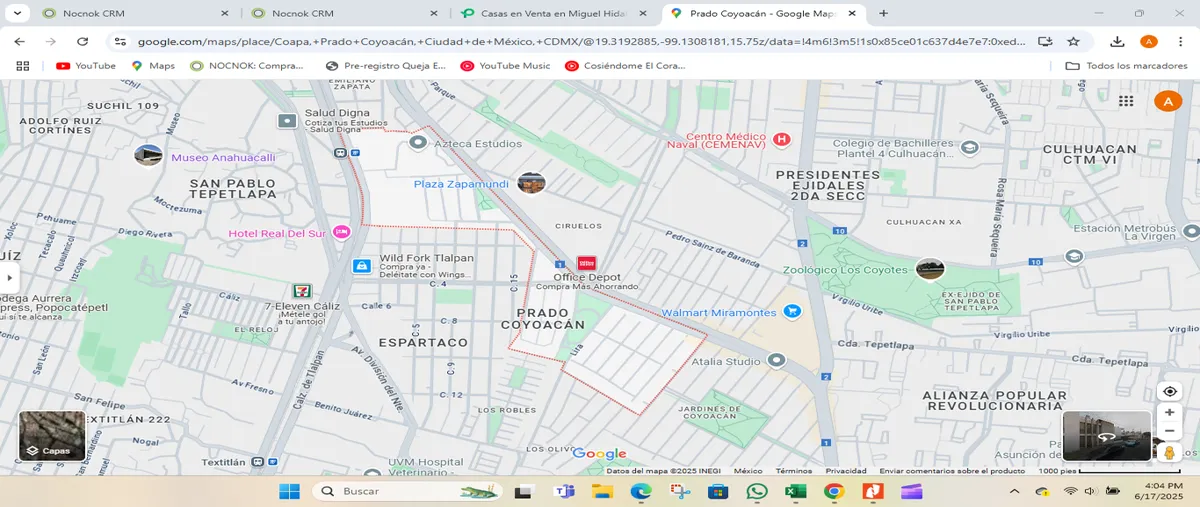Viewport: 1200px width, 507px height.
Task: Open File Explorer from the taskbar
Action: coord(602,491)
